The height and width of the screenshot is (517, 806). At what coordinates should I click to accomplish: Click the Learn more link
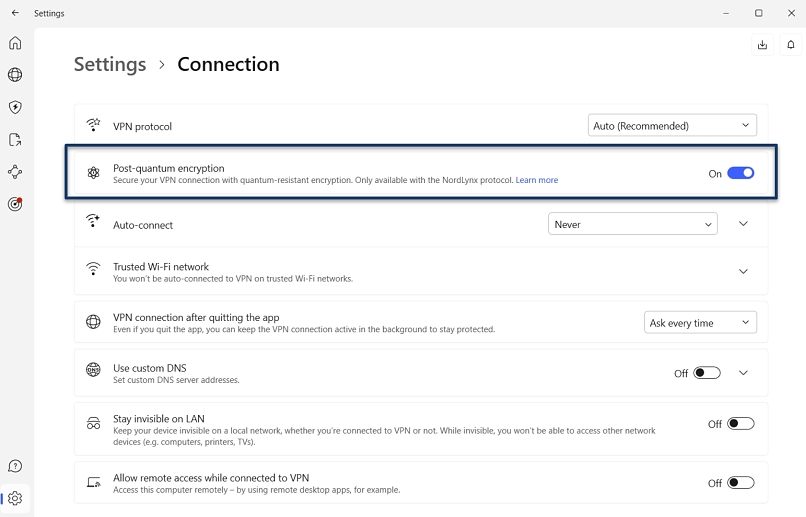(537, 181)
